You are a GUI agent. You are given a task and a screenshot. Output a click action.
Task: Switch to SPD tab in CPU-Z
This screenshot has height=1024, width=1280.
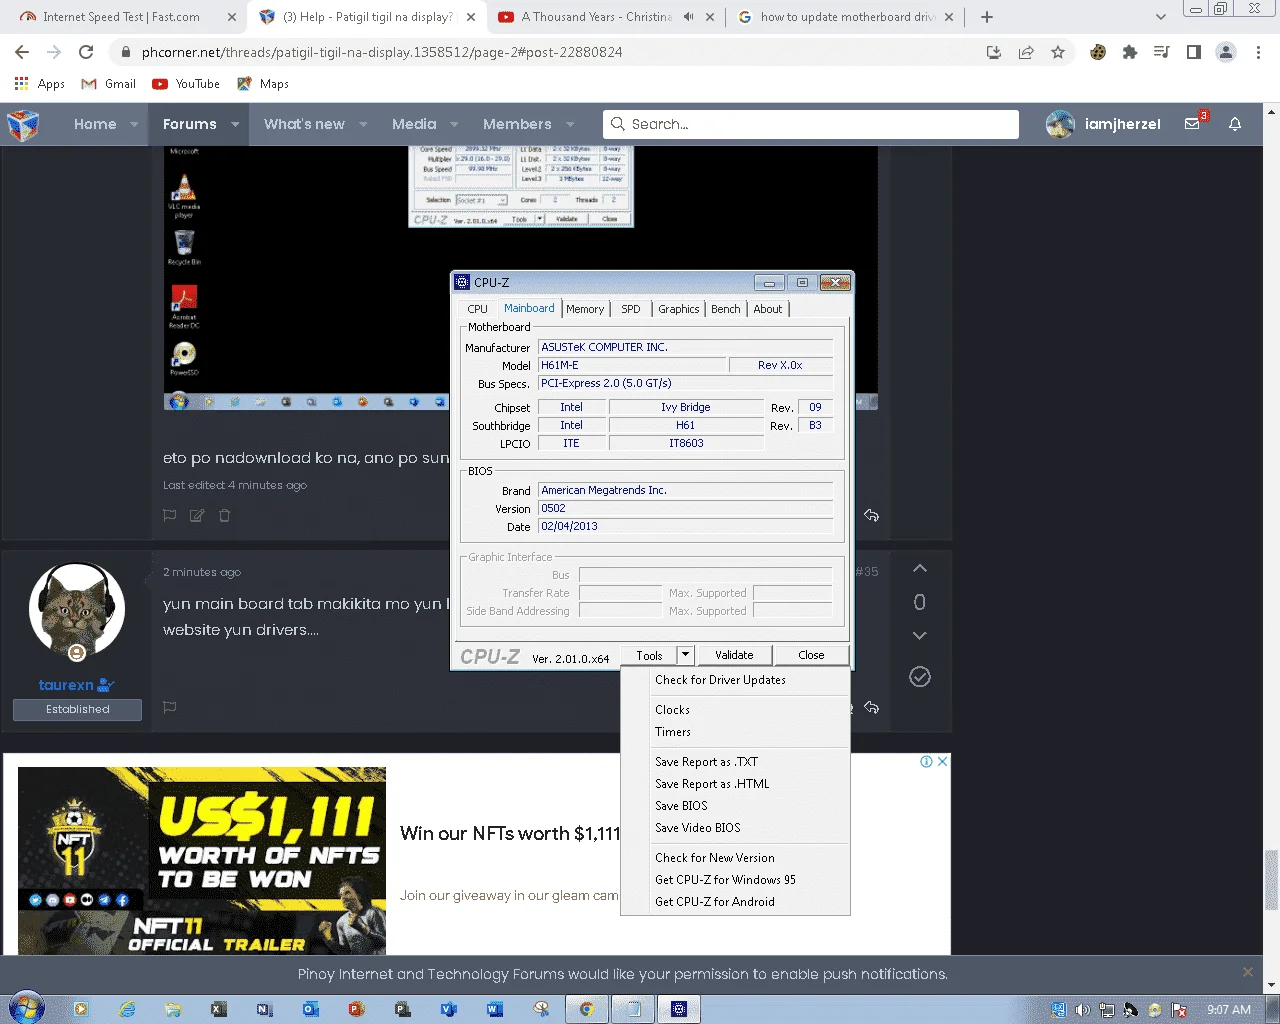tap(631, 309)
